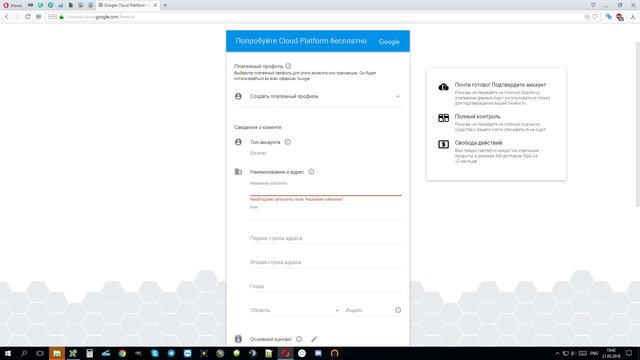Image resolution: width=640 pixels, height=360 pixels.
Task: Go back to previous page
Action: (x=7, y=17)
